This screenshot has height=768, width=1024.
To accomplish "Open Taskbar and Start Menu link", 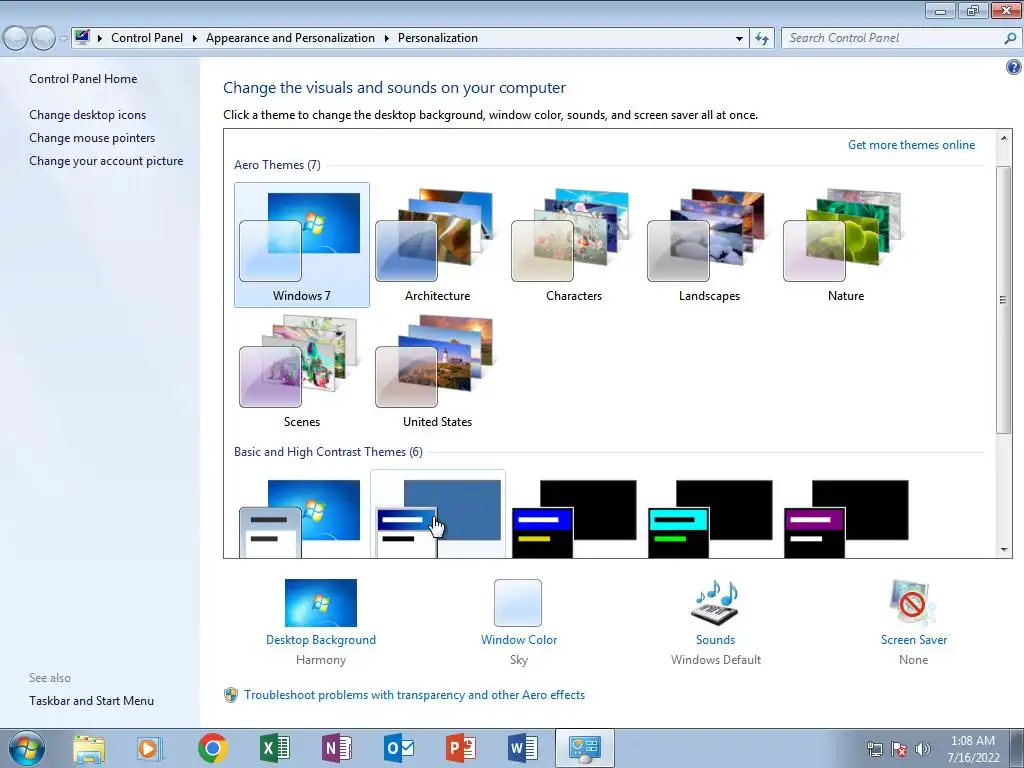I will (x=91, y=701).
